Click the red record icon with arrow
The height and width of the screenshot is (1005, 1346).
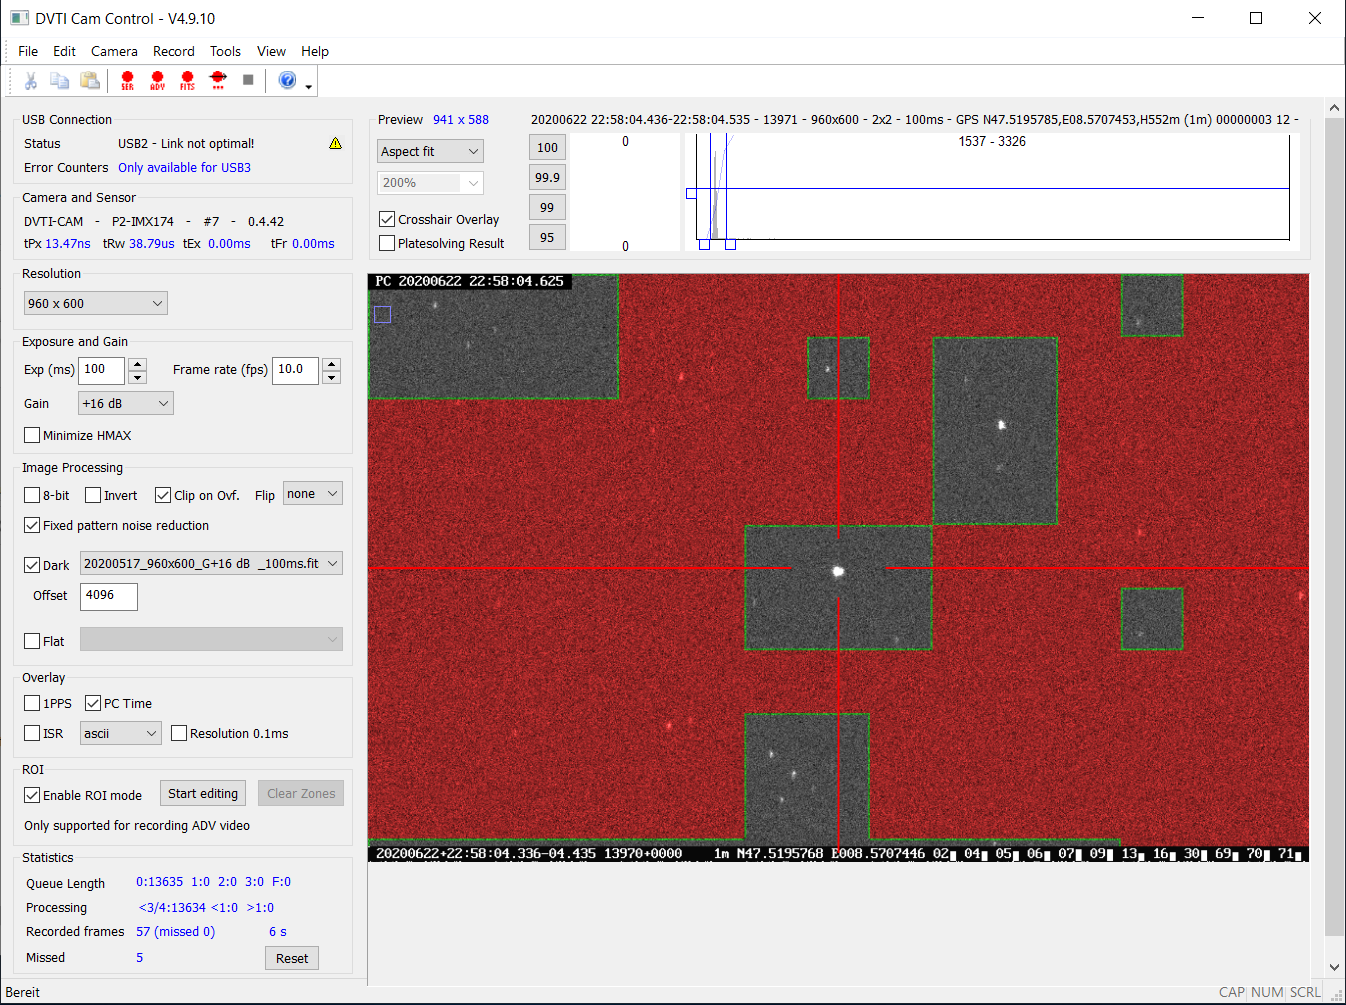pyautogui.click(x=218, y=81)
